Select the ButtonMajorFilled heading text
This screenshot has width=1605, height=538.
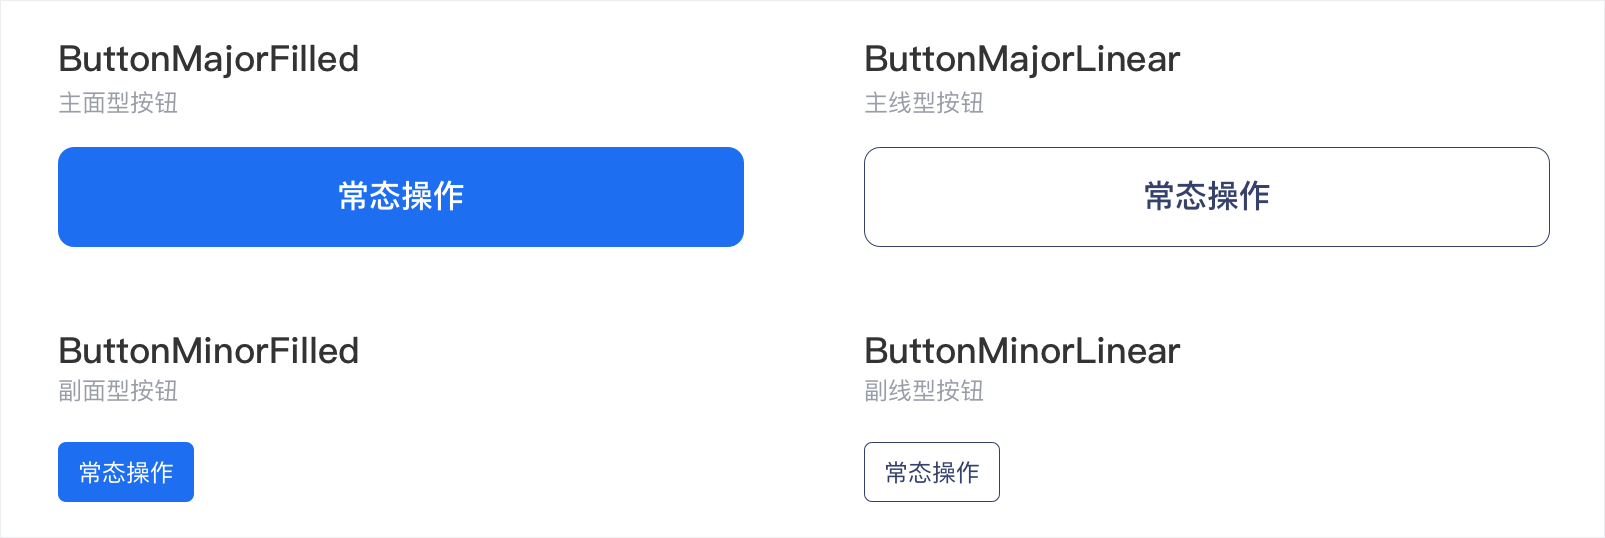(208, 59)
